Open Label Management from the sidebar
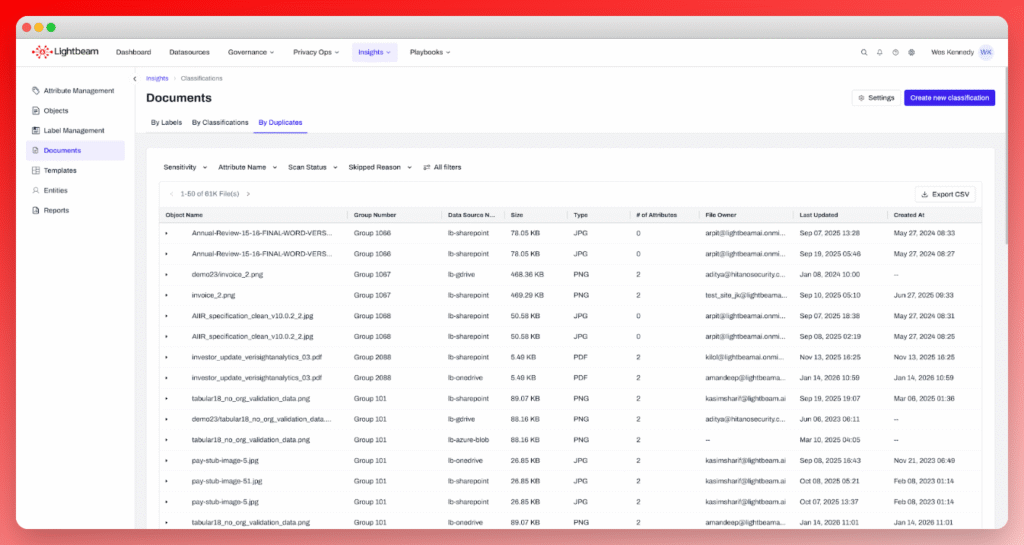This screenshot has width=1024, height=545. pos(73,131)
